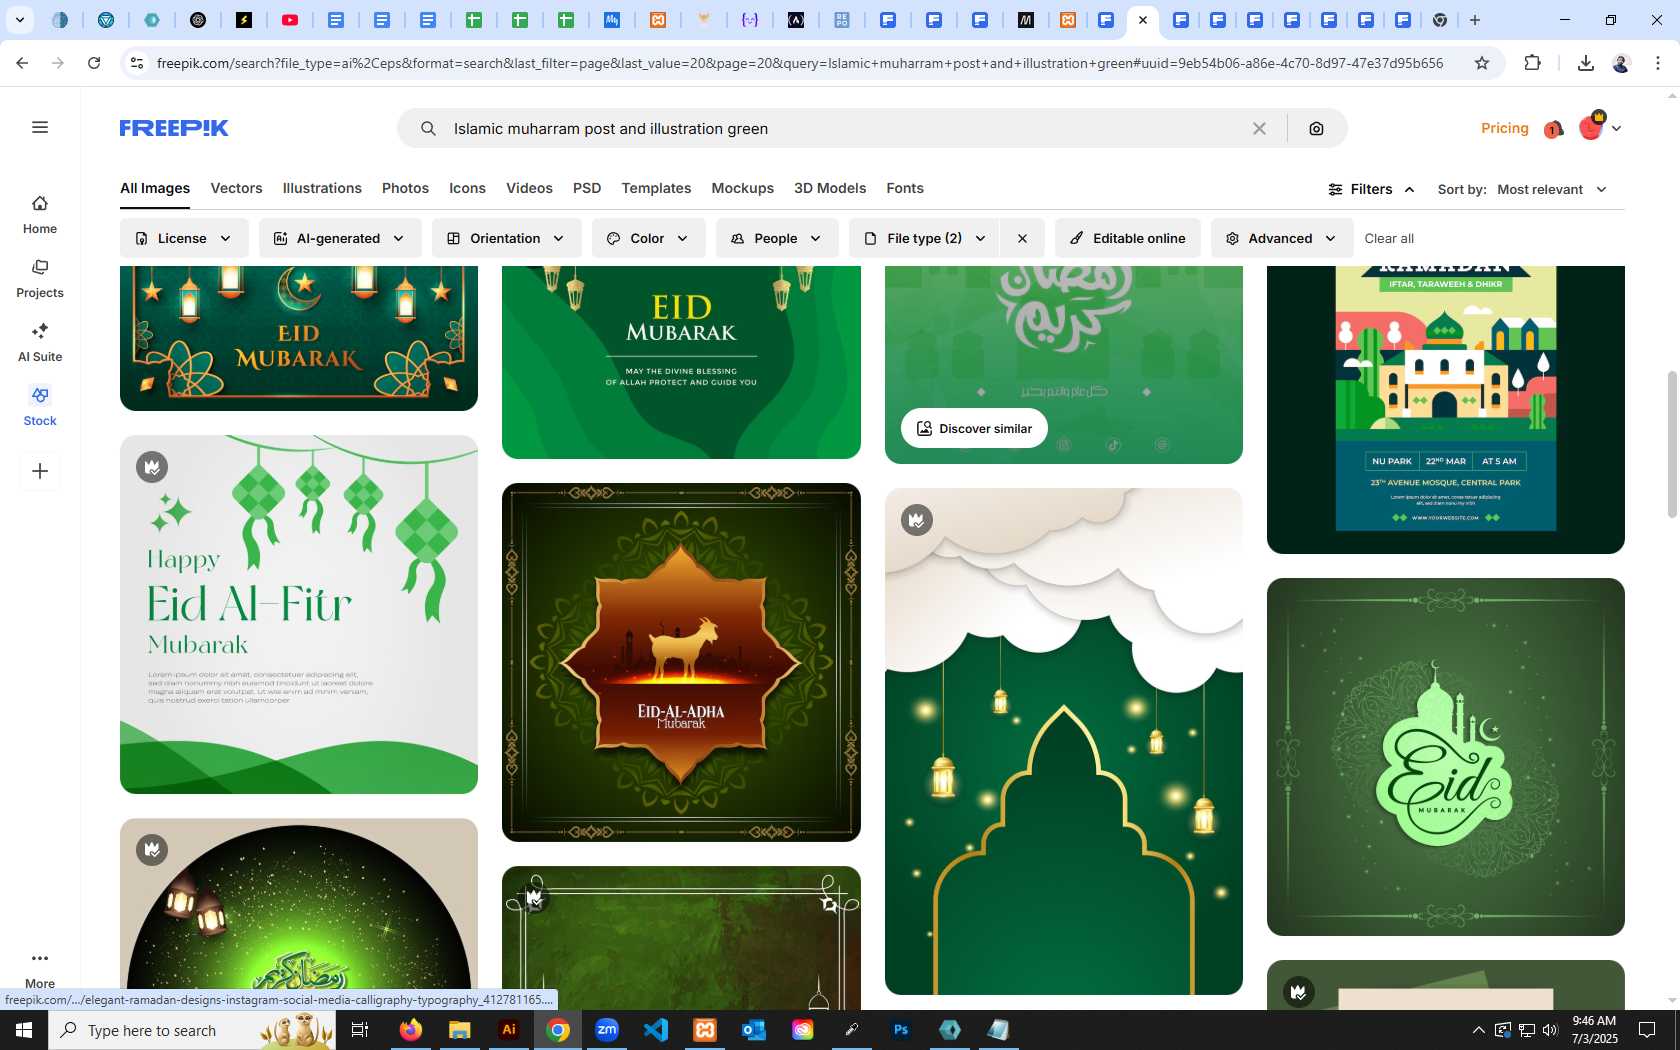Clear the search query text

tap(1259, 128)
